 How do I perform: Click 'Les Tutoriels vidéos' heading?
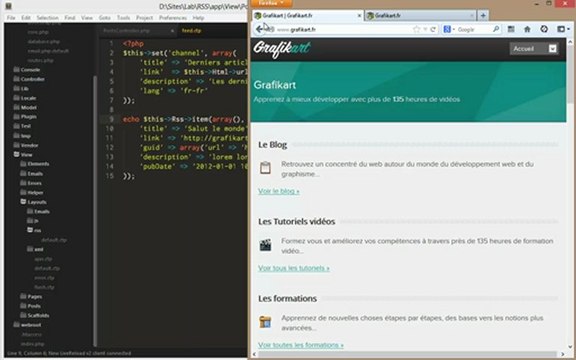coord(296,222)
